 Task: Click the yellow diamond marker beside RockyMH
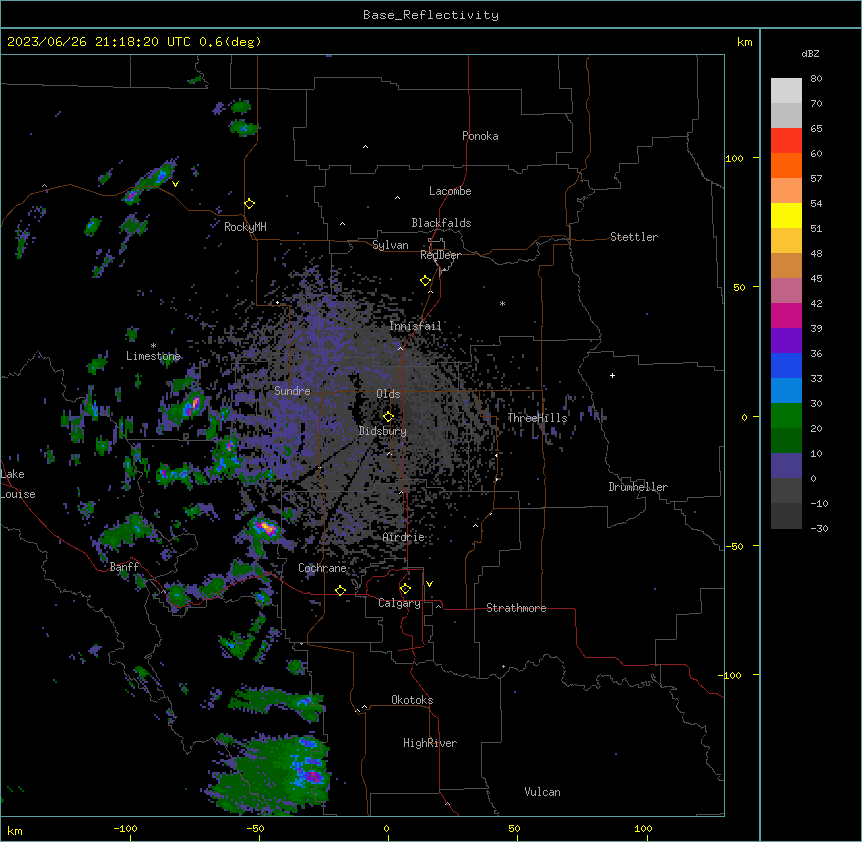coord(250,203)
